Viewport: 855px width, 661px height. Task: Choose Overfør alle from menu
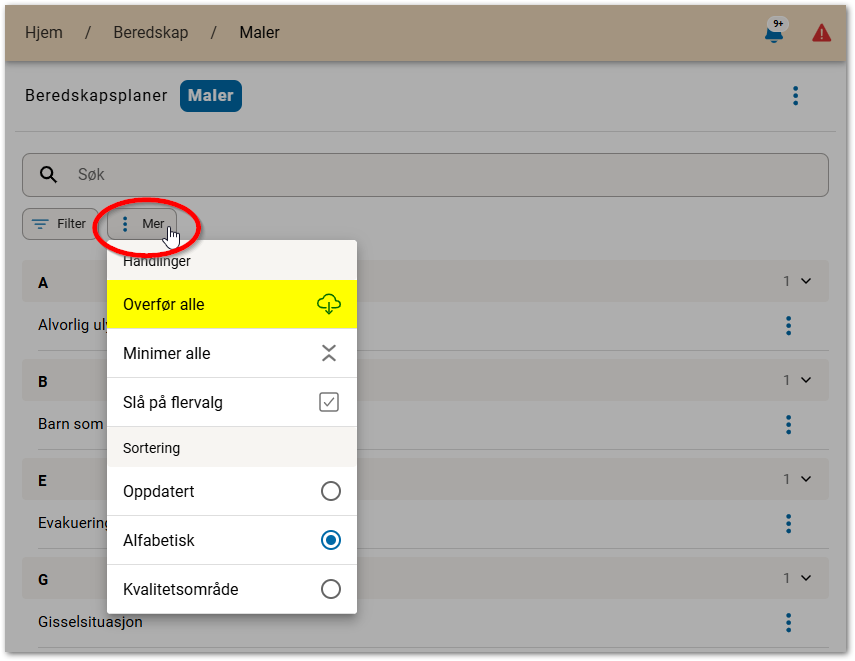(x=231, y=304)
